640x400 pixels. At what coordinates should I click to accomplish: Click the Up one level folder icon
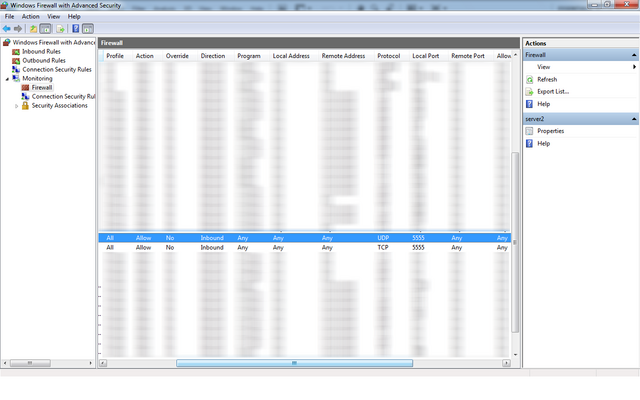tap(33, 29)
